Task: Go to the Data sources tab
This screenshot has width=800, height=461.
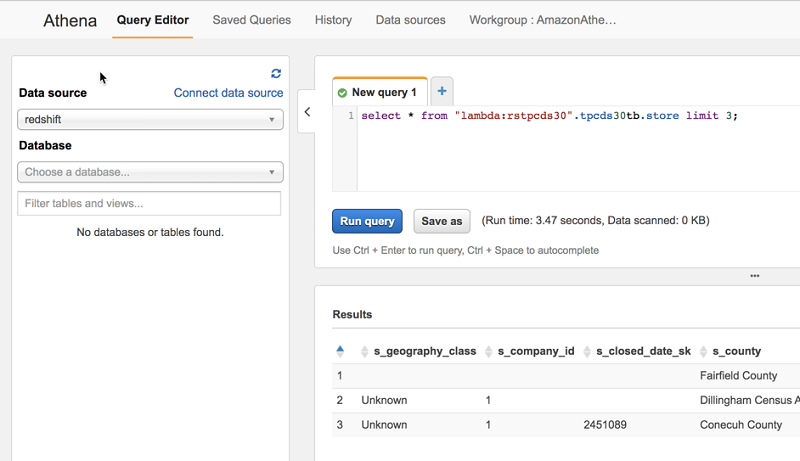Action: pos(410,20)
